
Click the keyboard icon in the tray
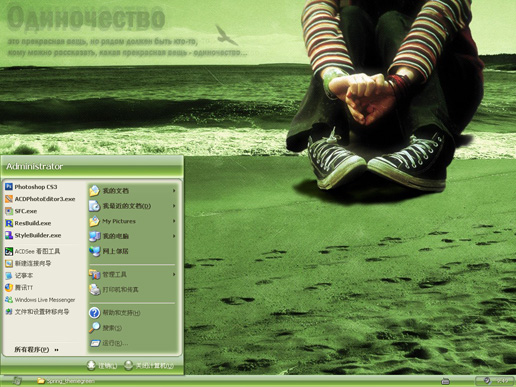[x=445, y=381]
